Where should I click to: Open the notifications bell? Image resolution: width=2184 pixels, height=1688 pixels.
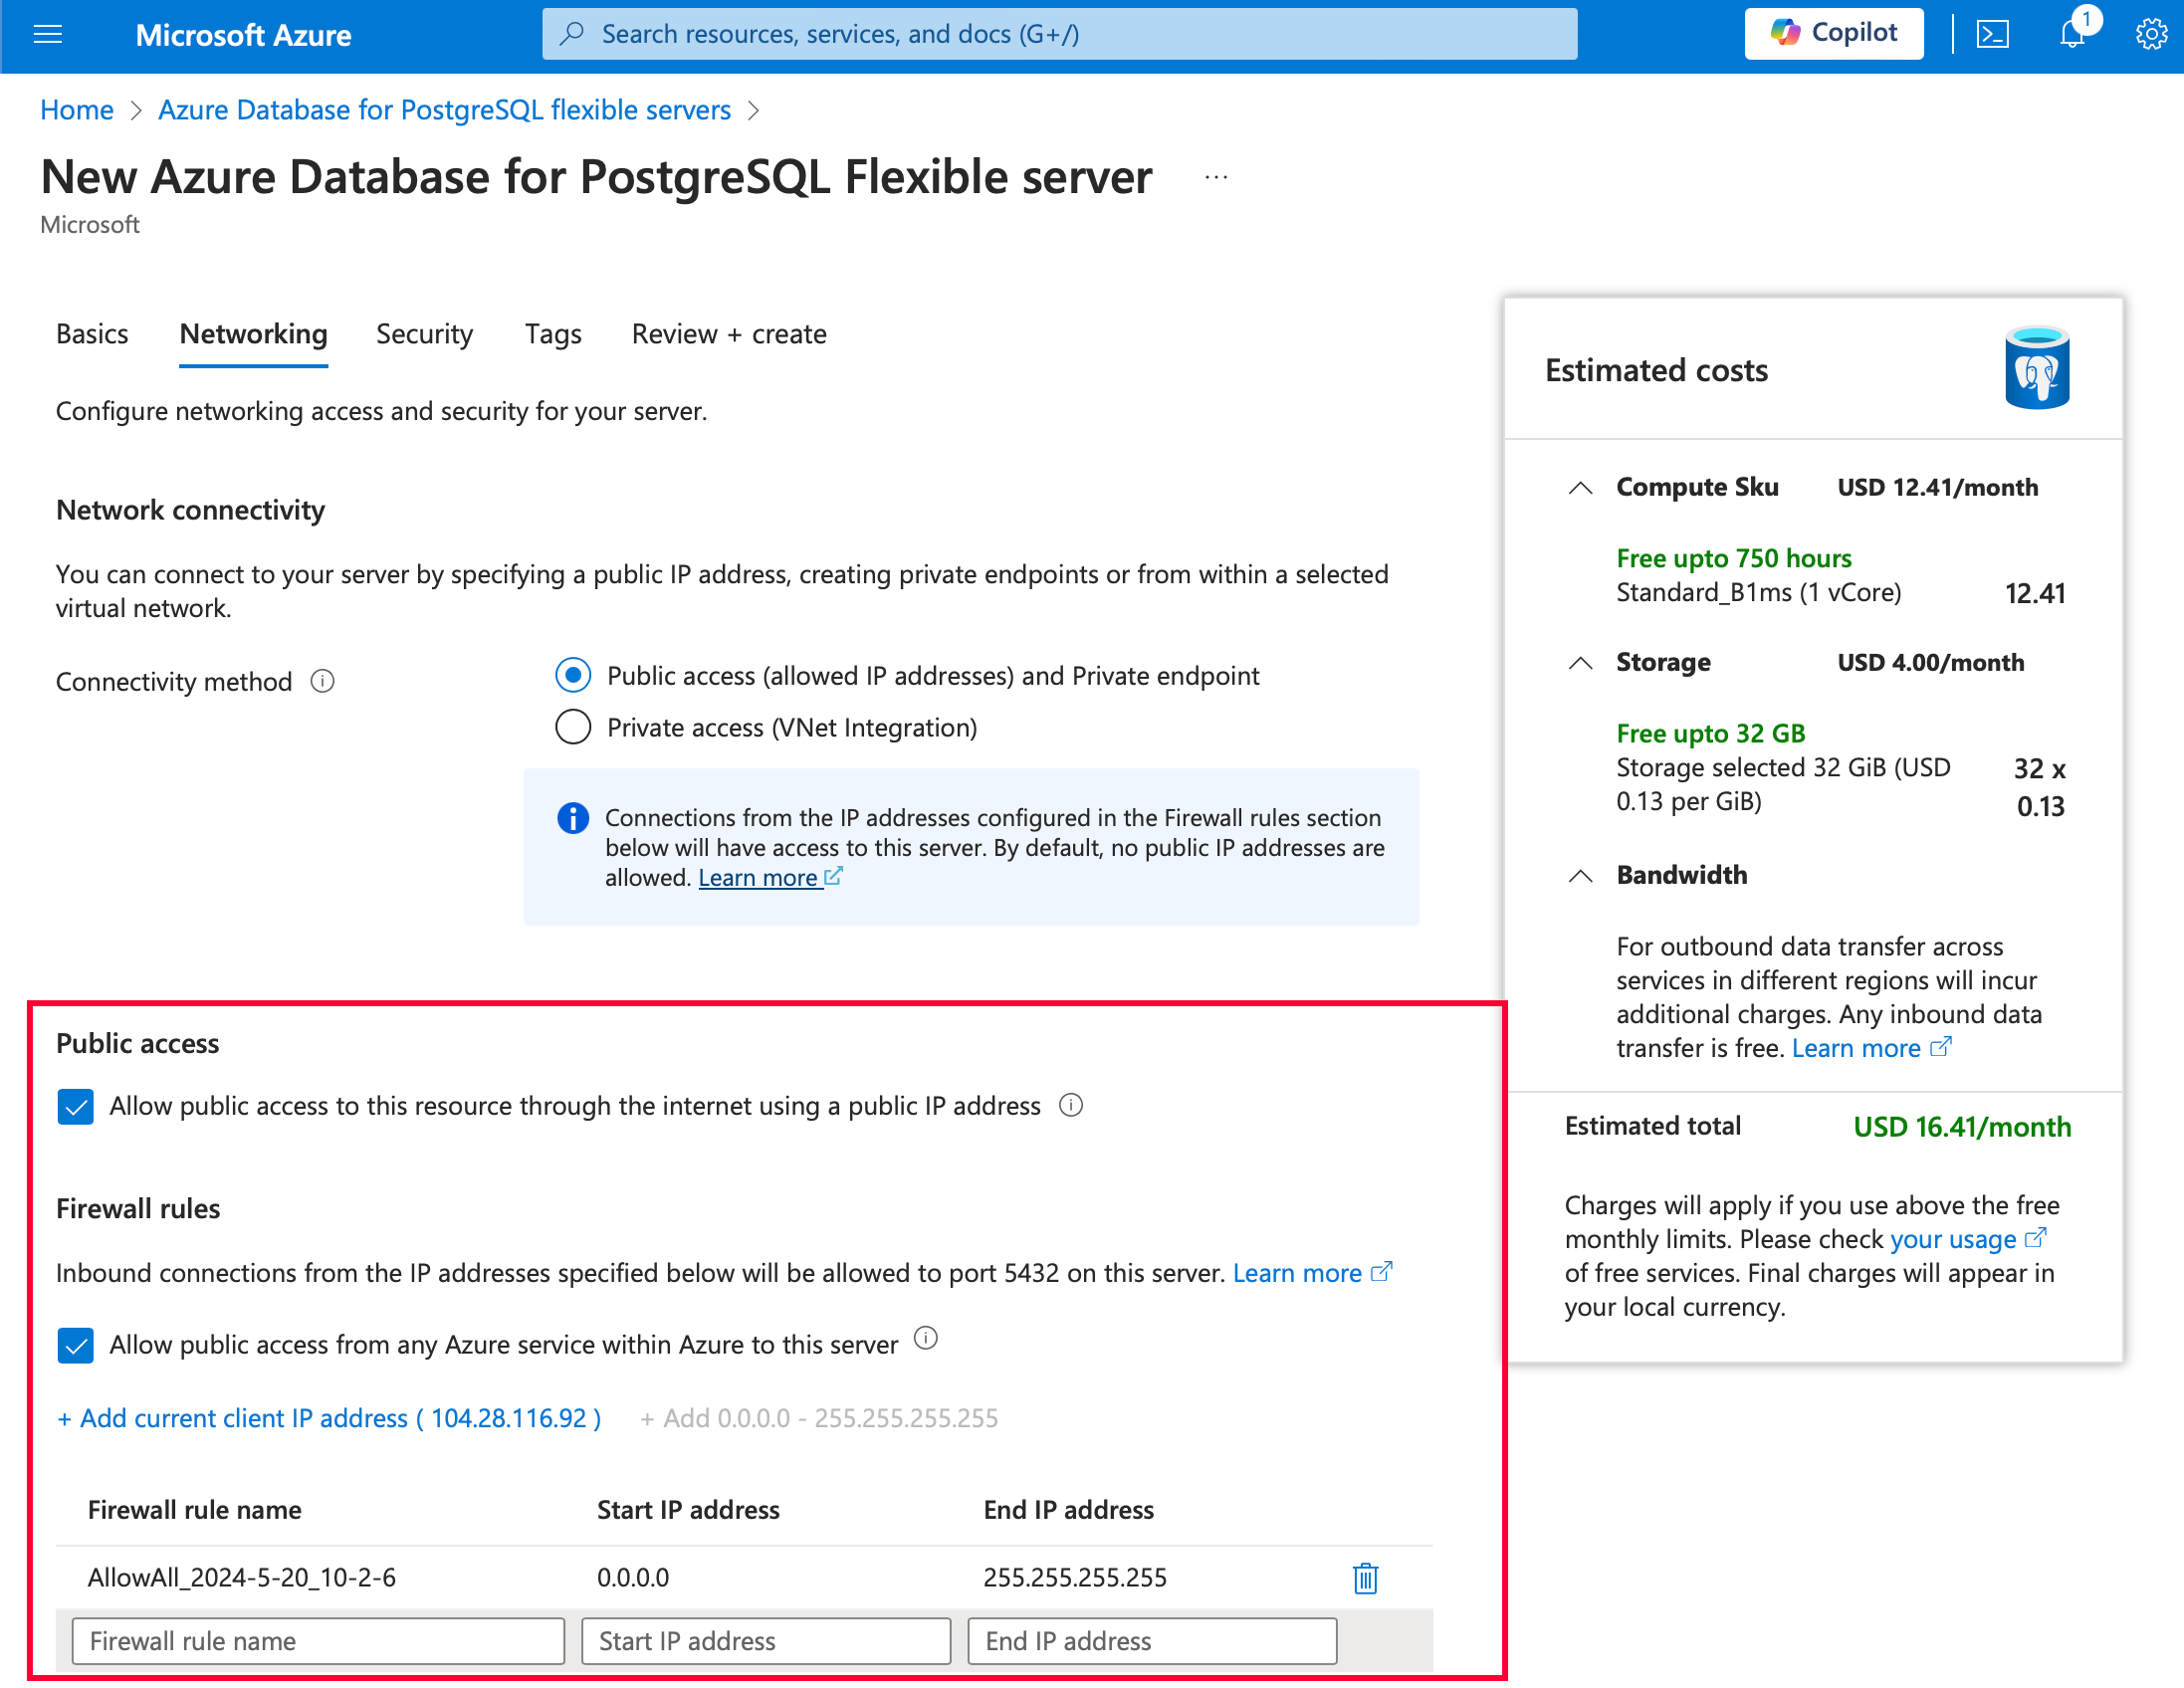coord(2072,35)
